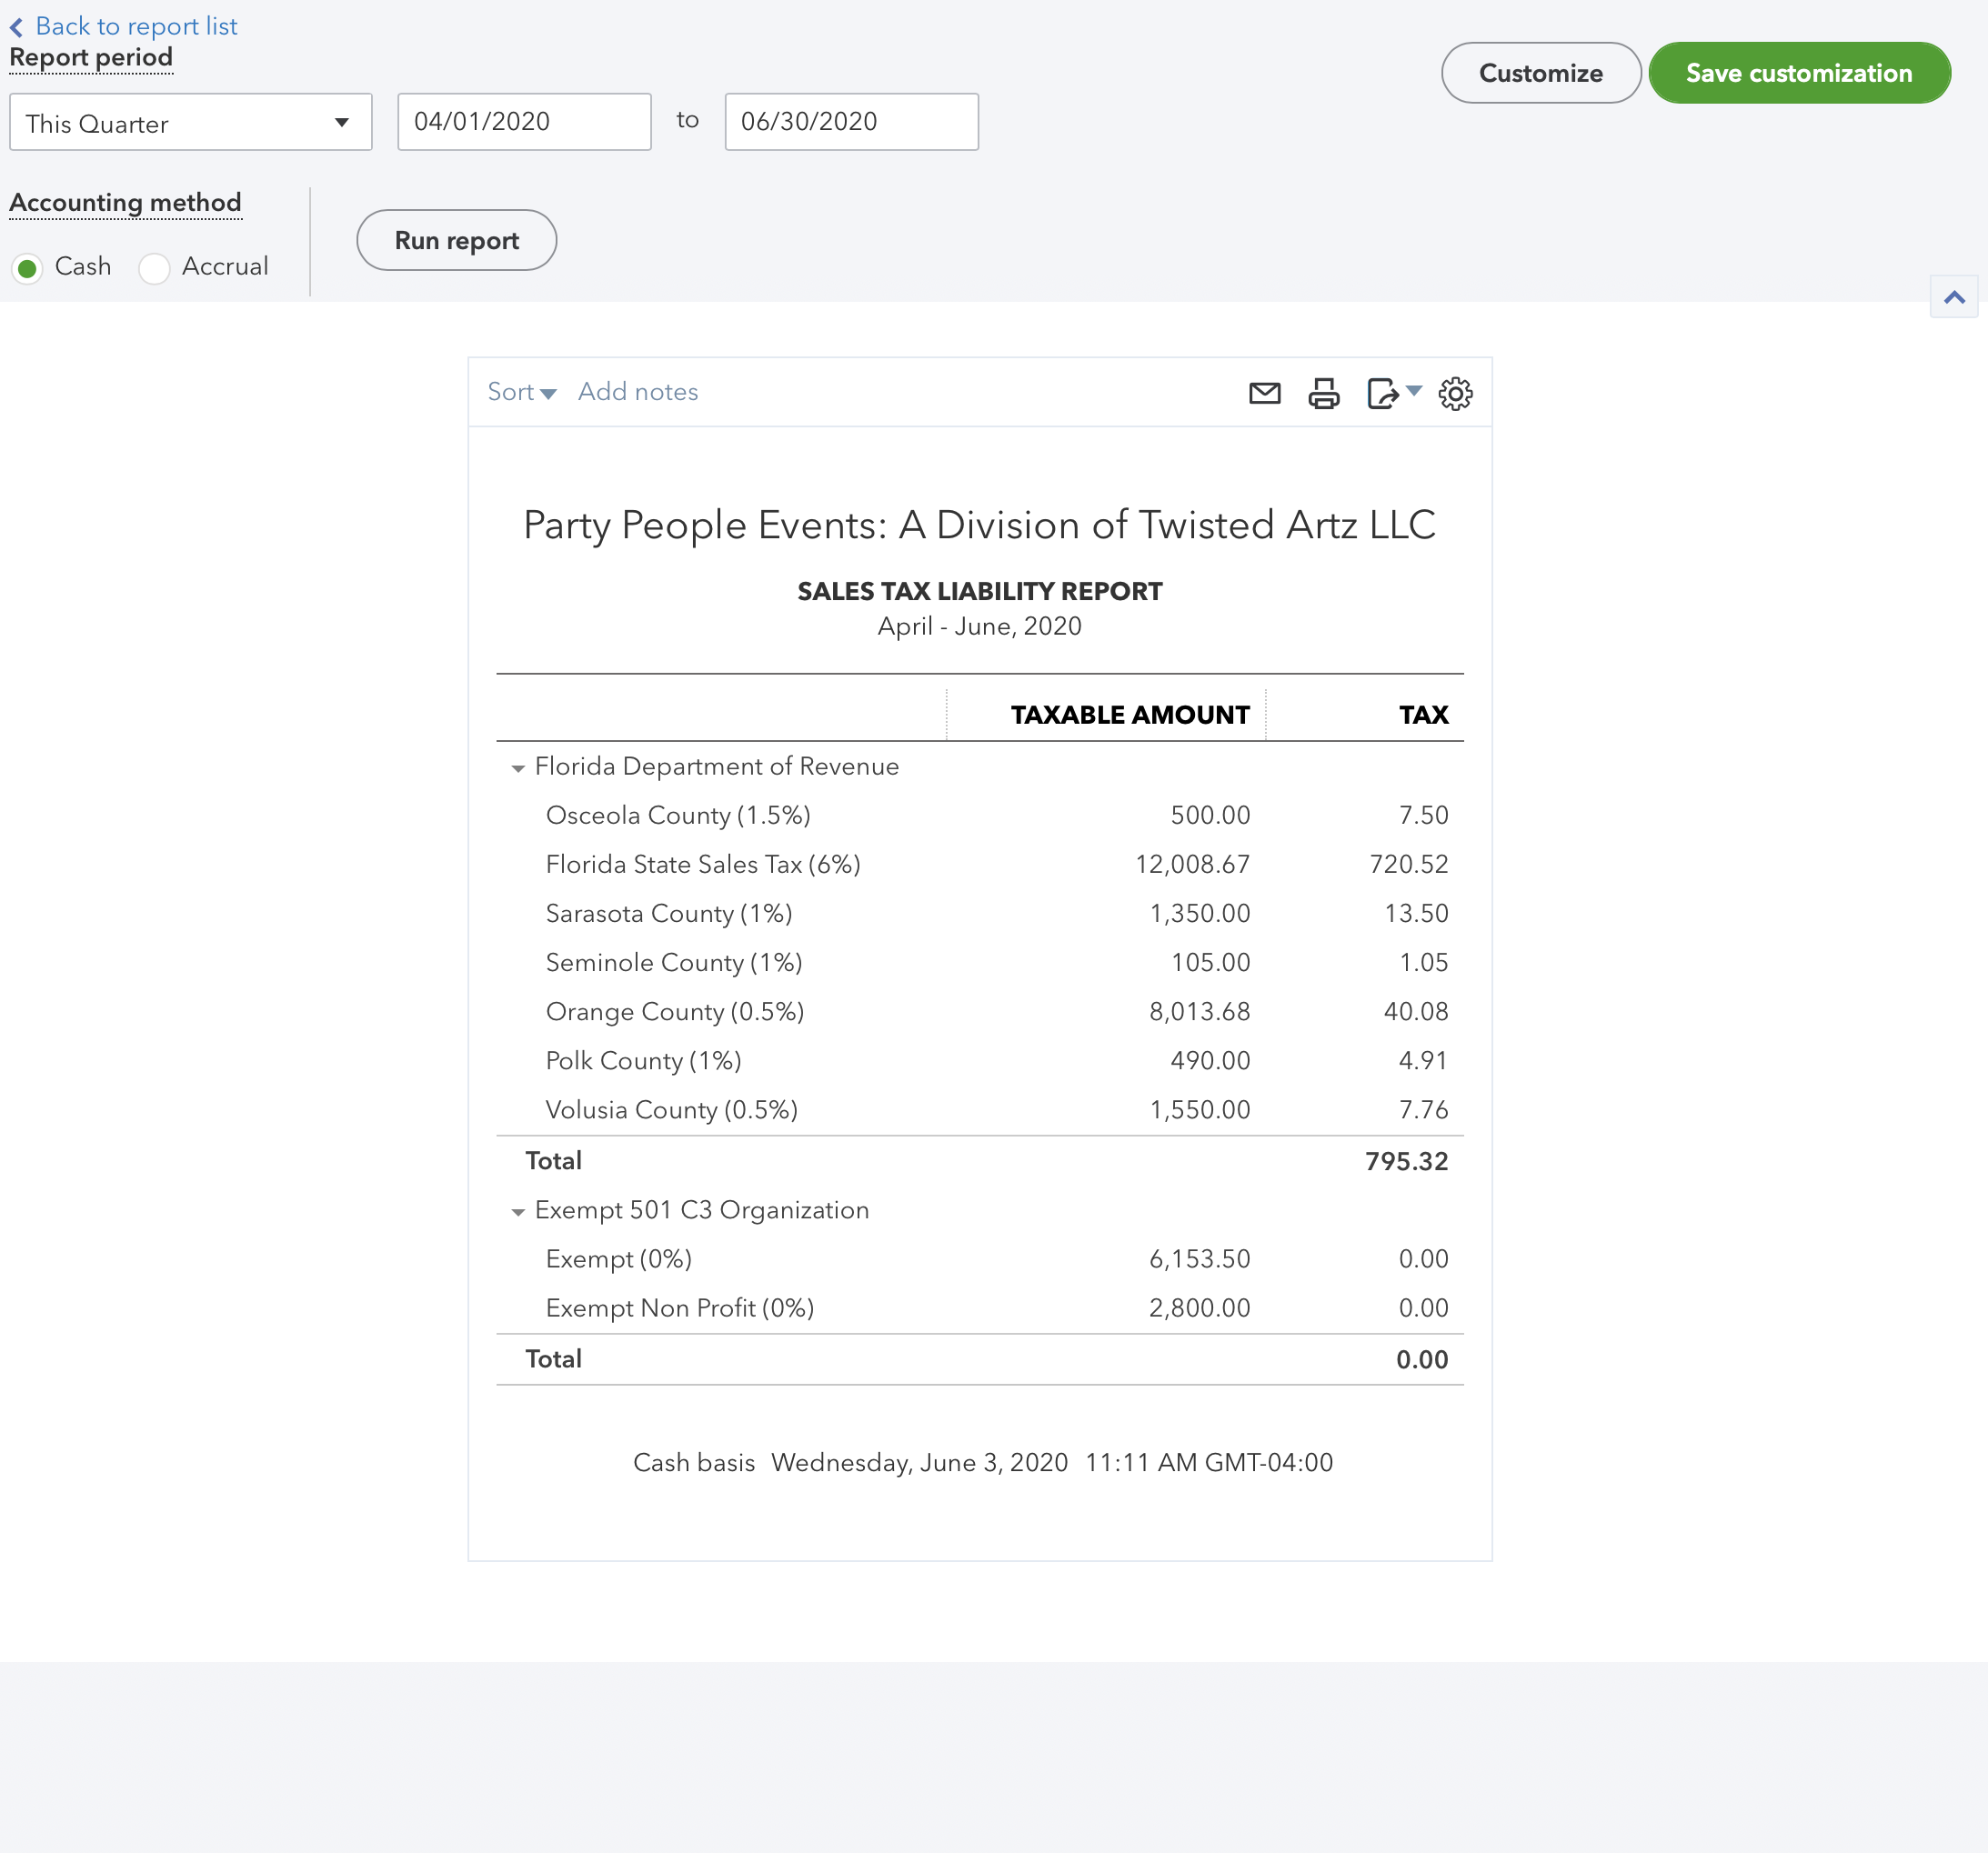Screen dimensions: 1988x1853
Task: Click tax amount 4.91
Action: [x=1423, y=1061]
